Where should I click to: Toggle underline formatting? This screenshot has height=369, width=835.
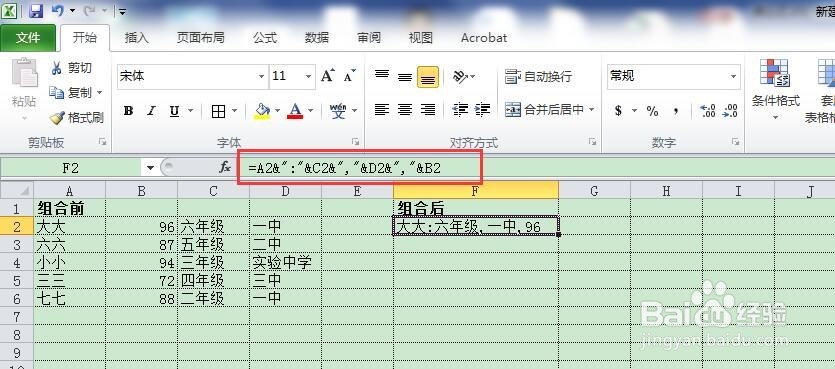pyautogui.click(x=174, y=111)
